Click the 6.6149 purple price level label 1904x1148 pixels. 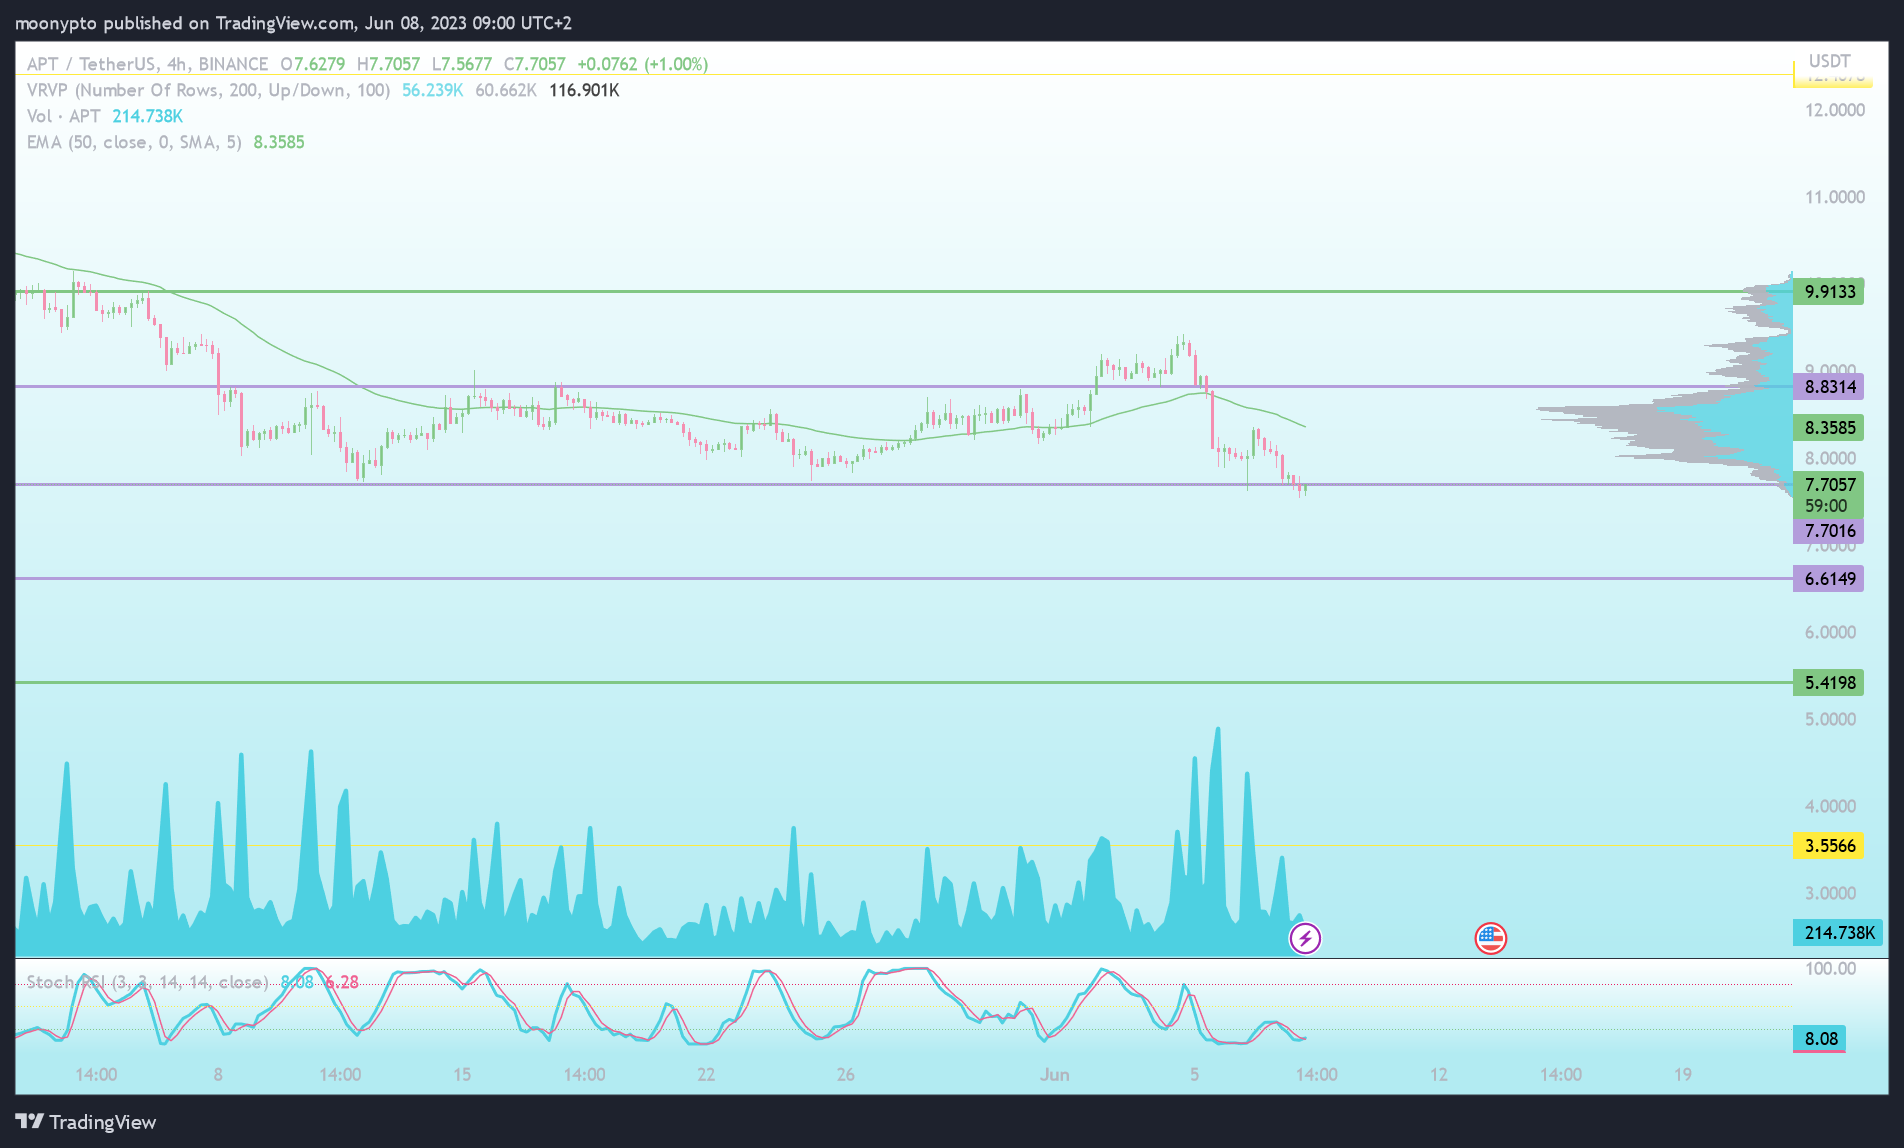click(x=1829, y=579)
